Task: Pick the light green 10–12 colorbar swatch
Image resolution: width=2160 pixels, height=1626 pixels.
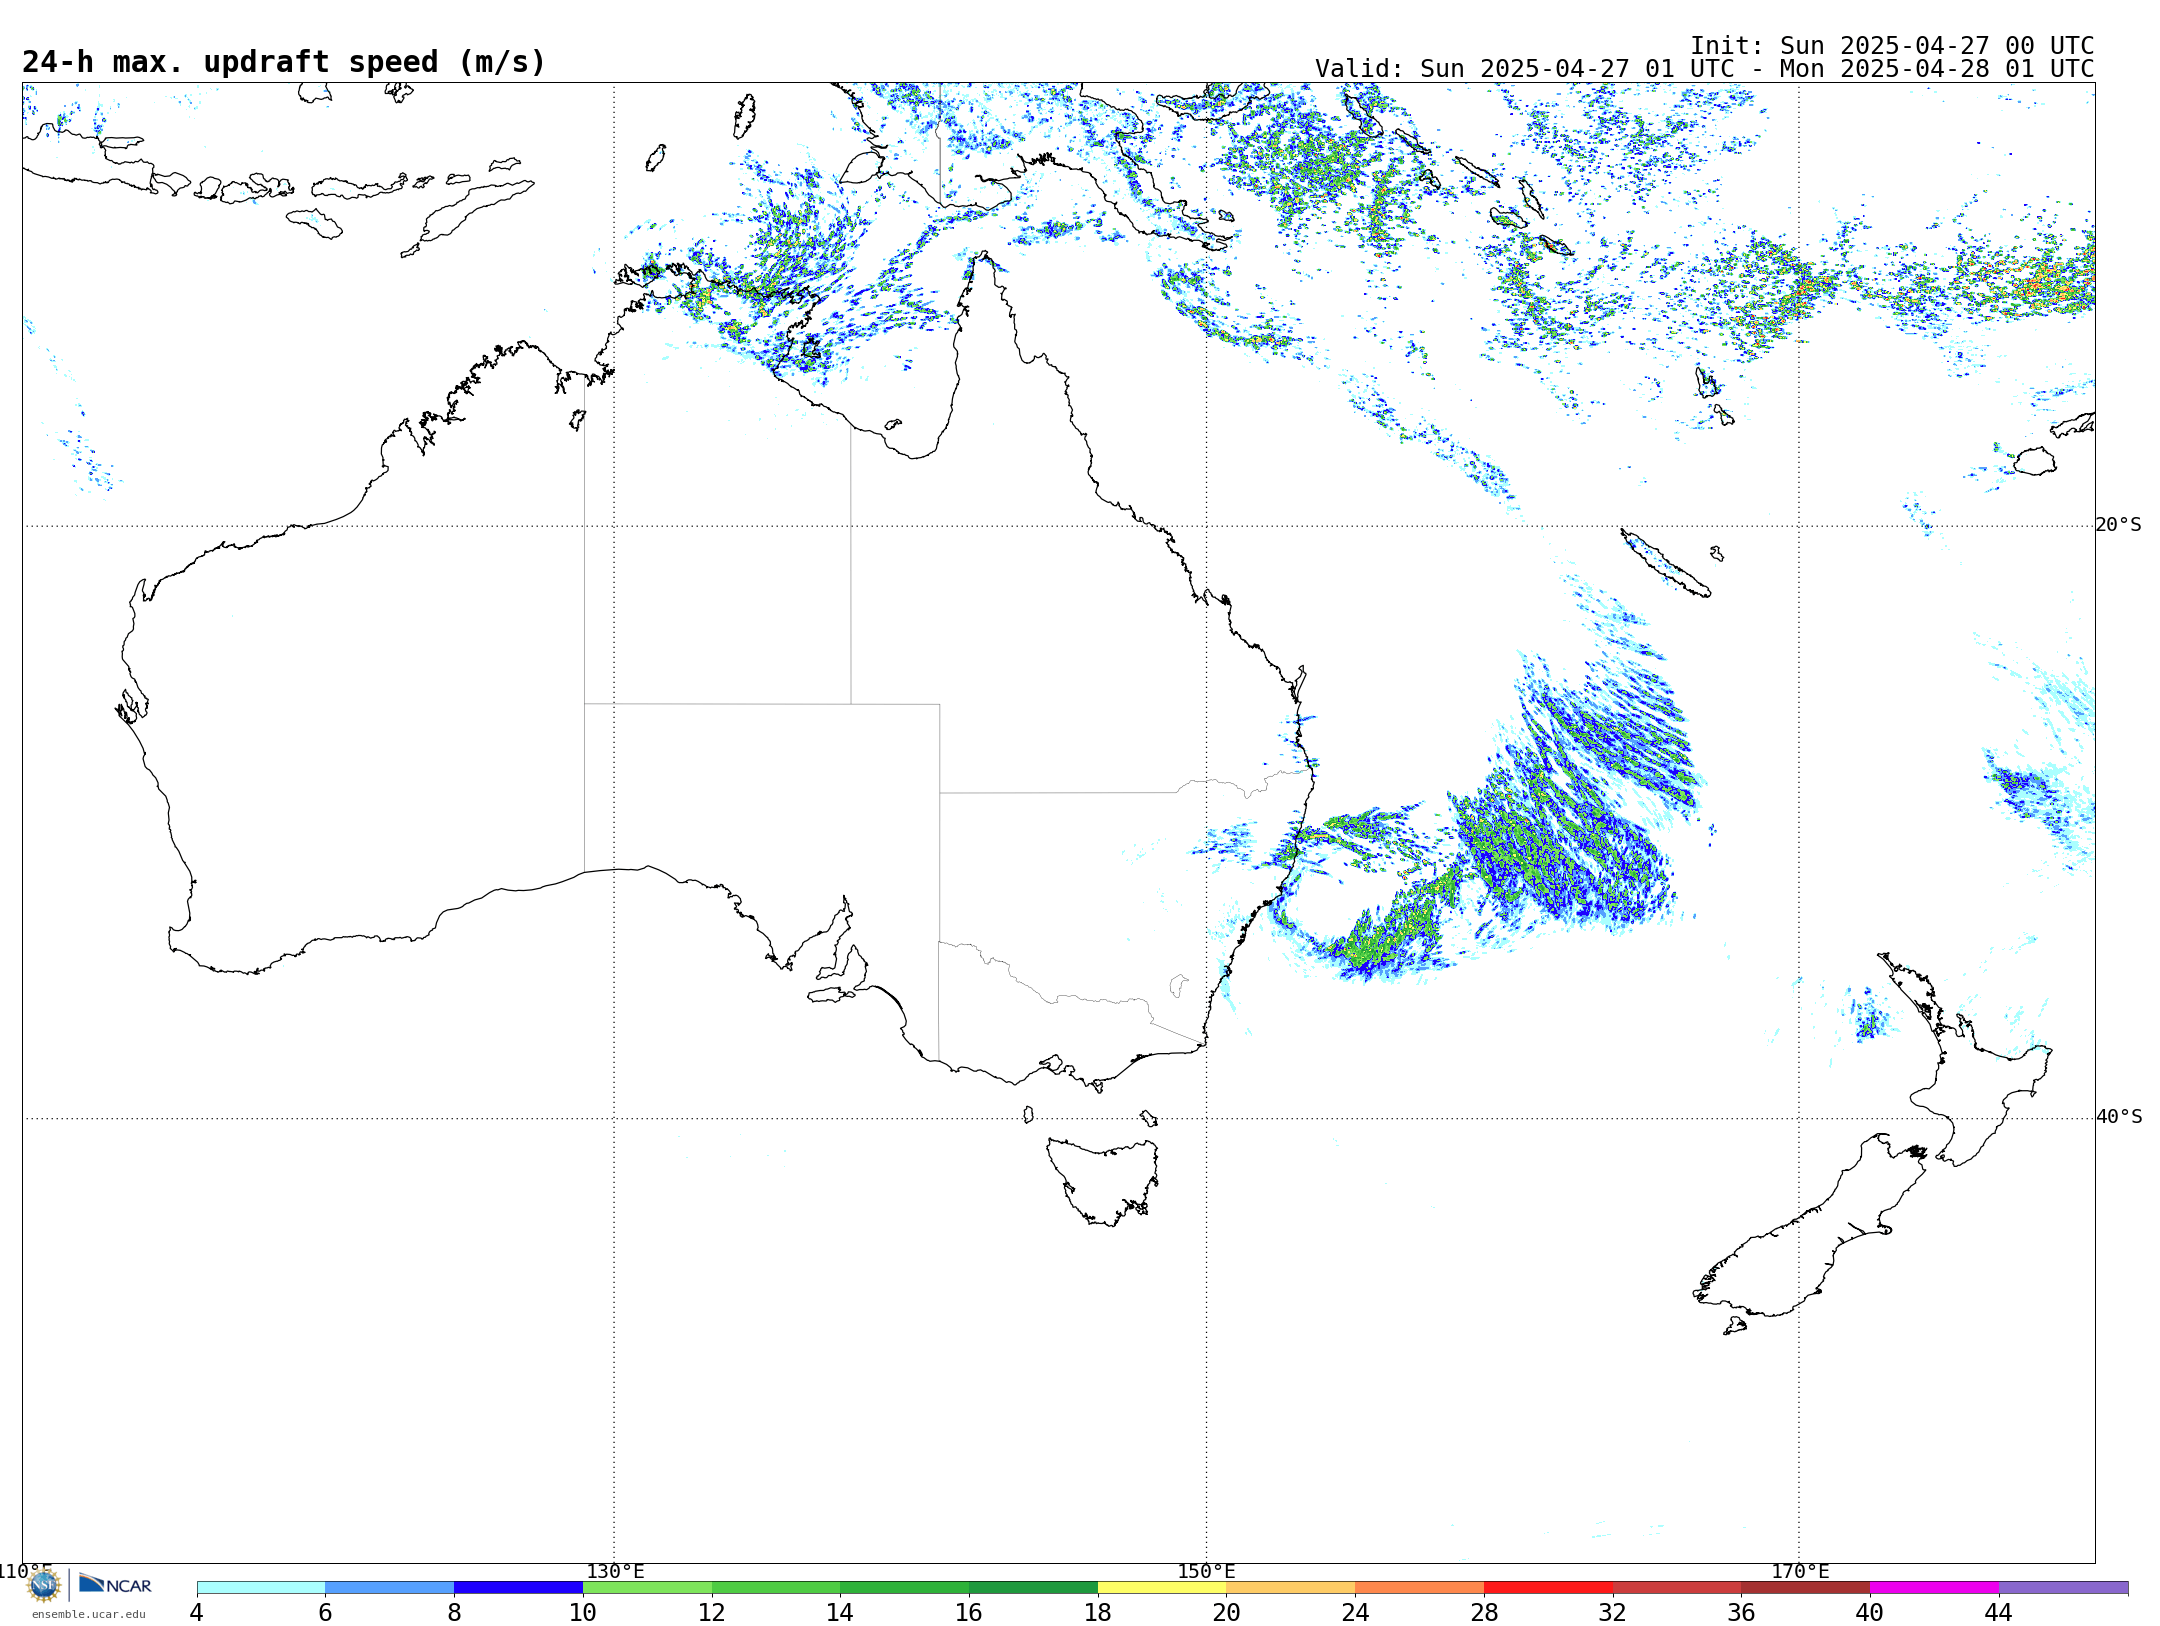Action: (x=647, y=1588)
